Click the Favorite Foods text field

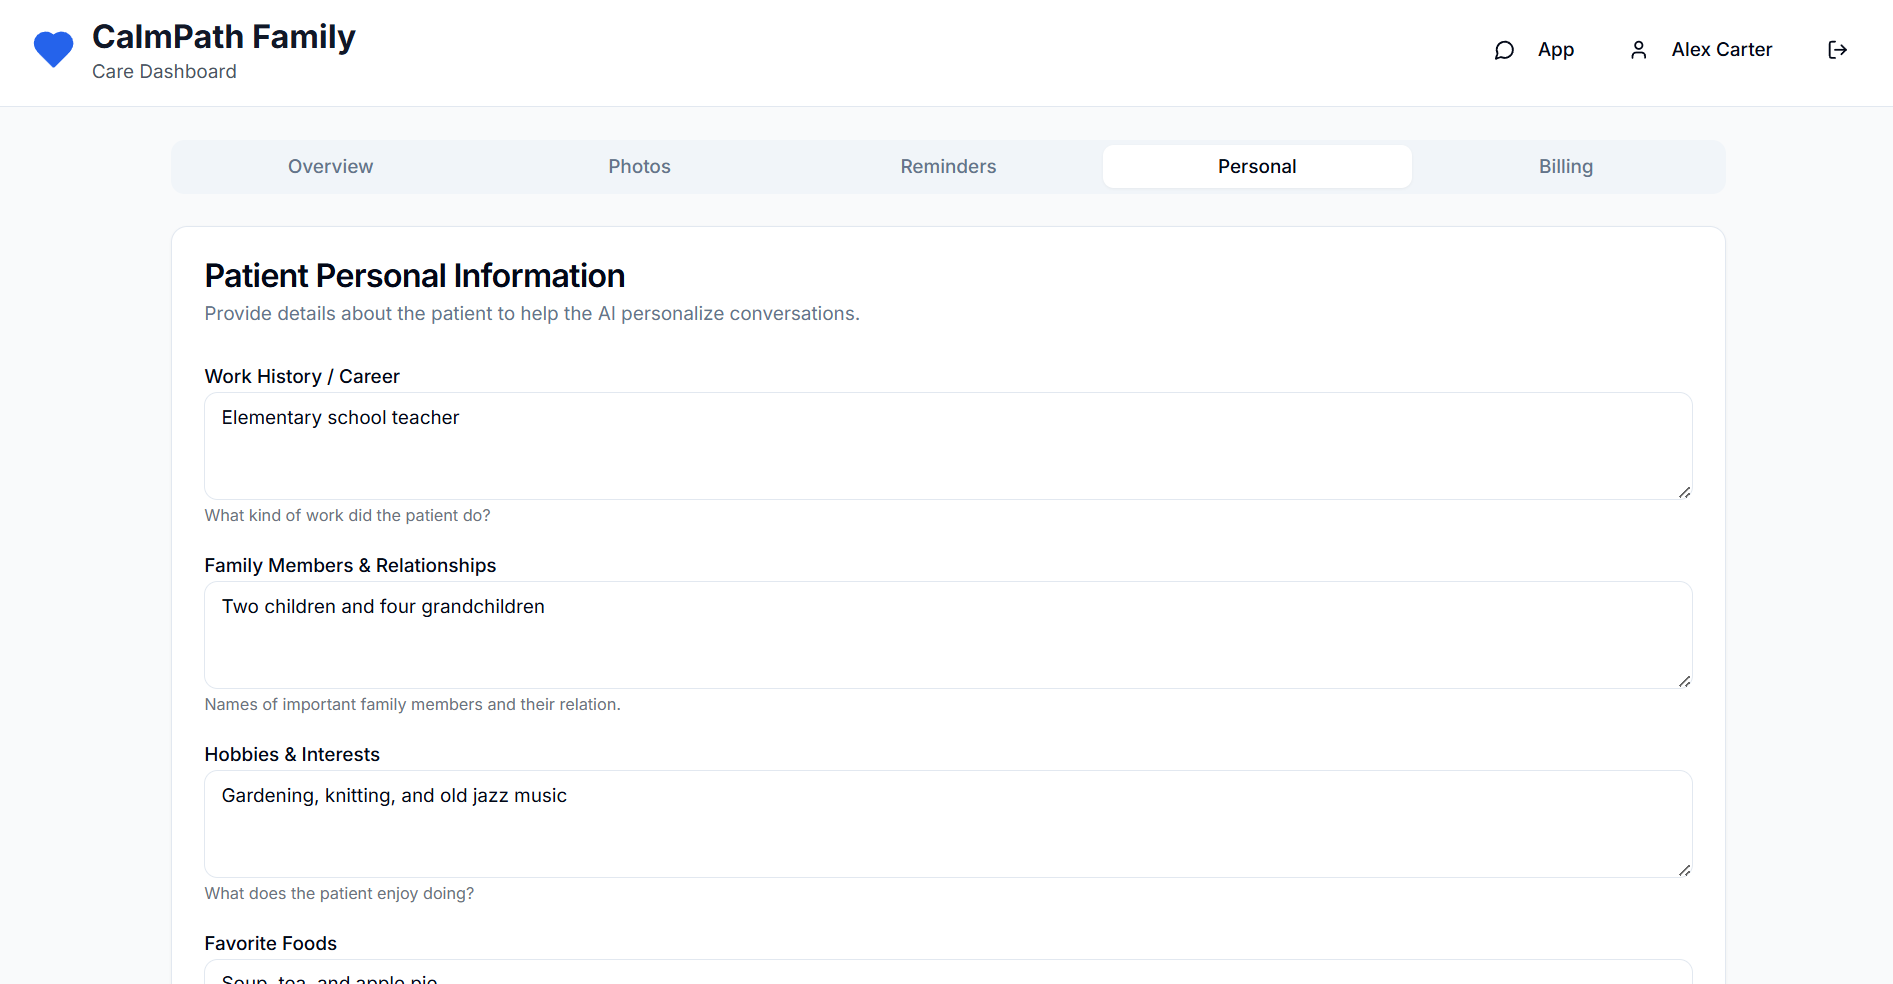tap(947, 974)
